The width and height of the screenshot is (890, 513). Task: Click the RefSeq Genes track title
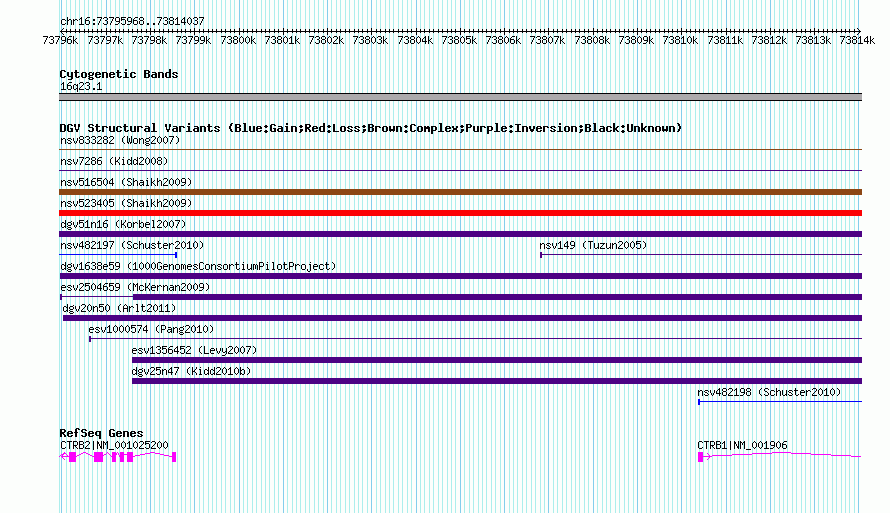101,433
